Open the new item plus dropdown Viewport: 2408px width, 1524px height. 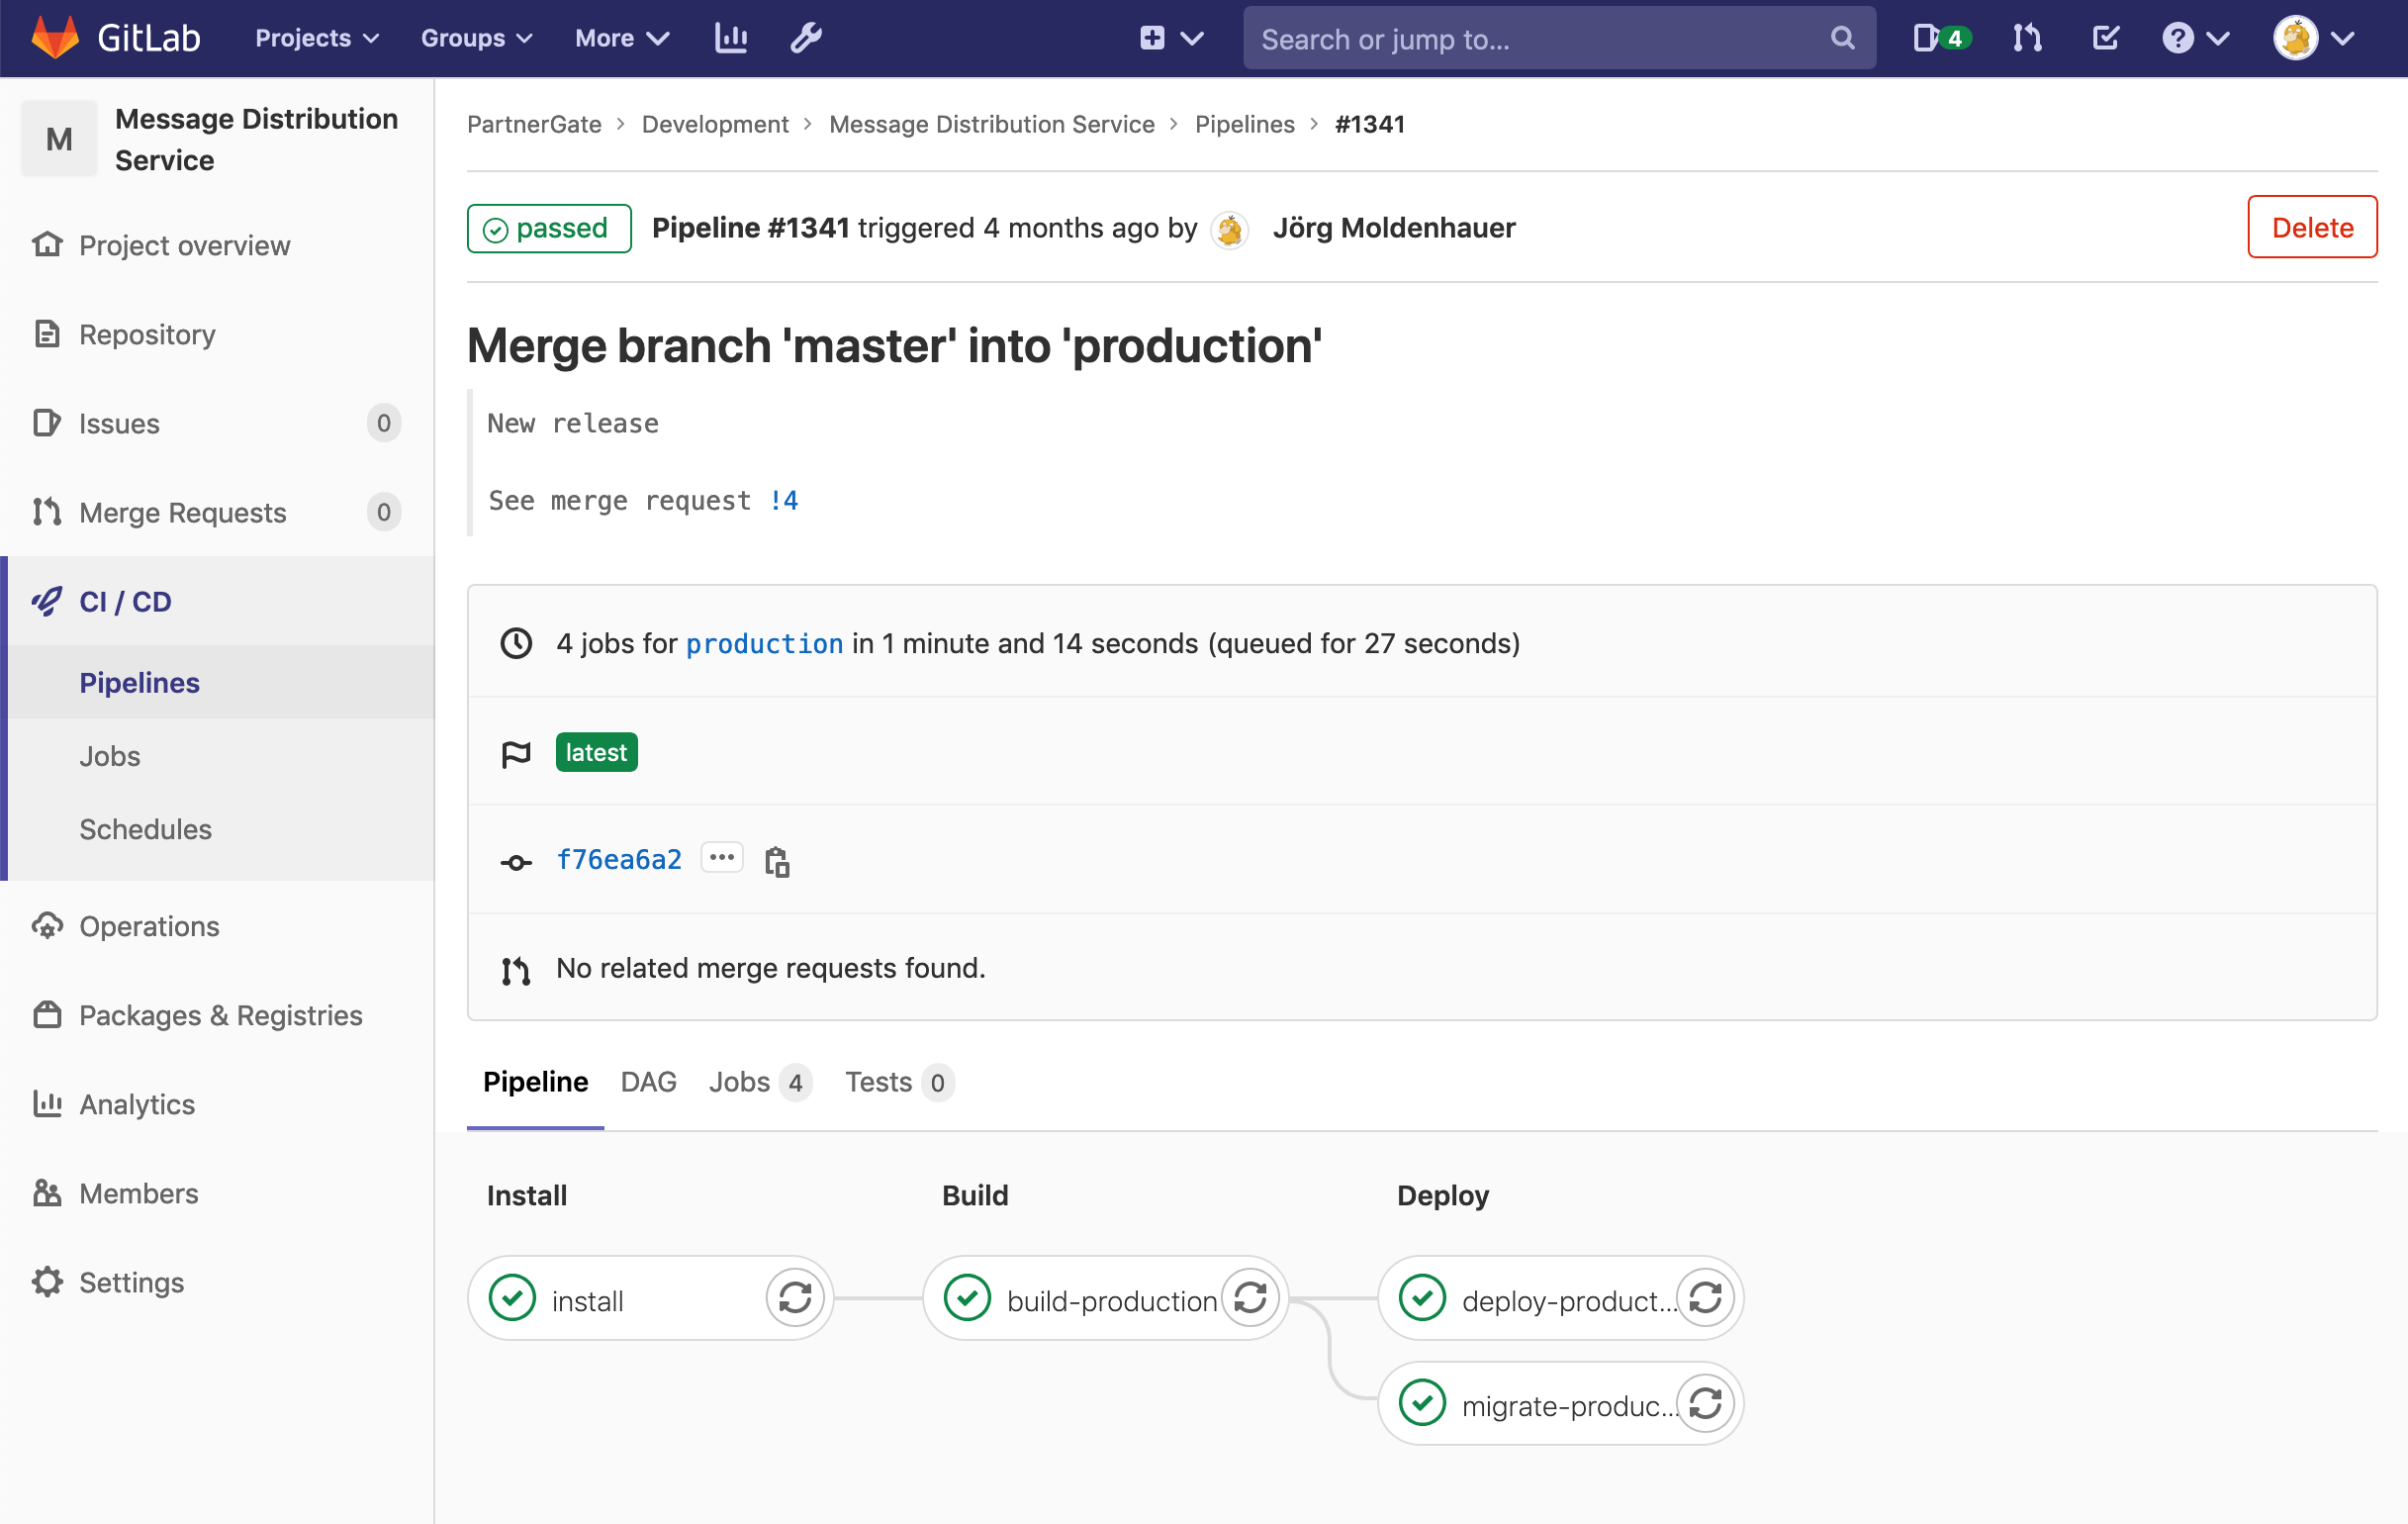tap(1171, 38)
